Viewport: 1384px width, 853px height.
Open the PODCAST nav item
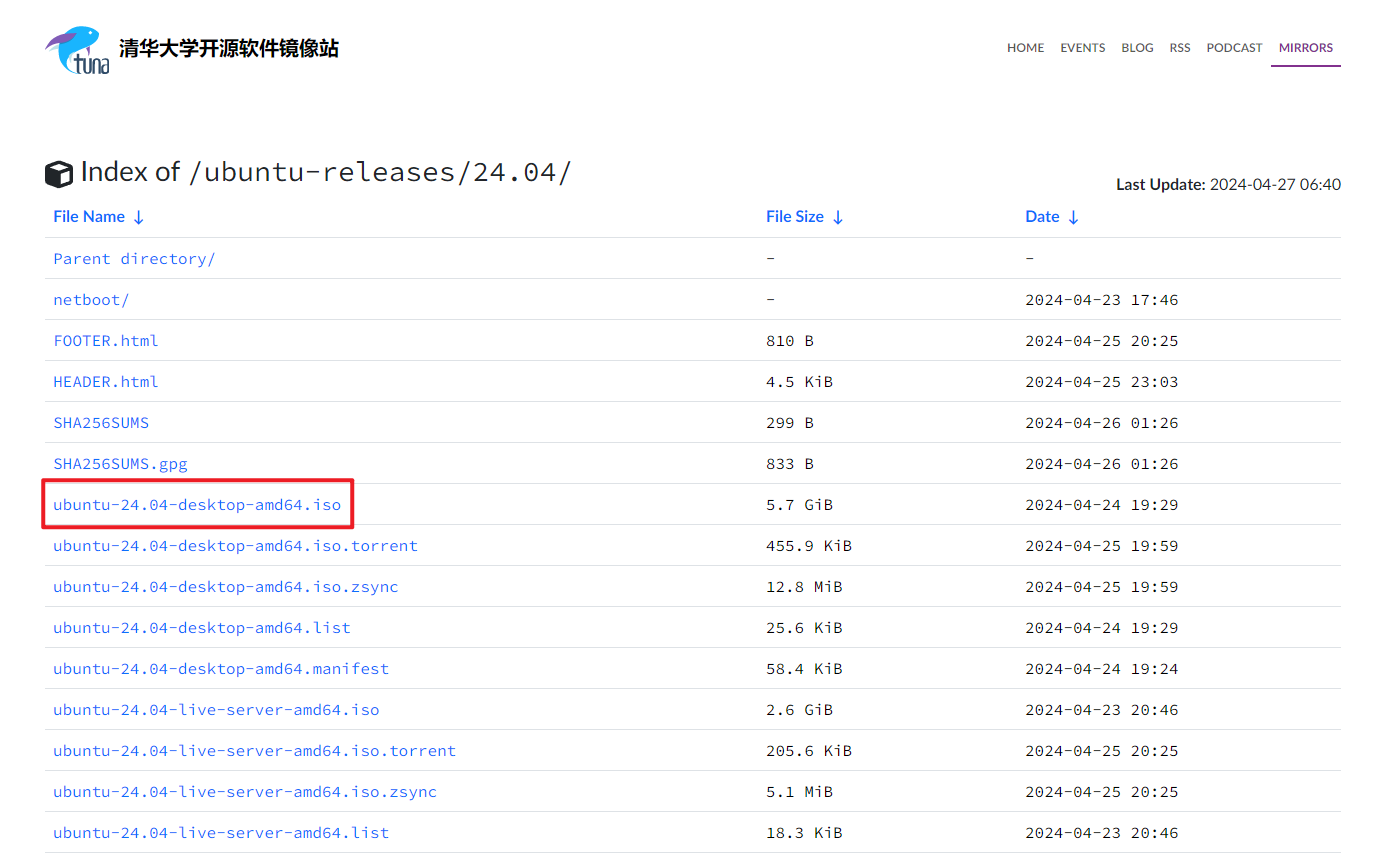coord(1234,48)
